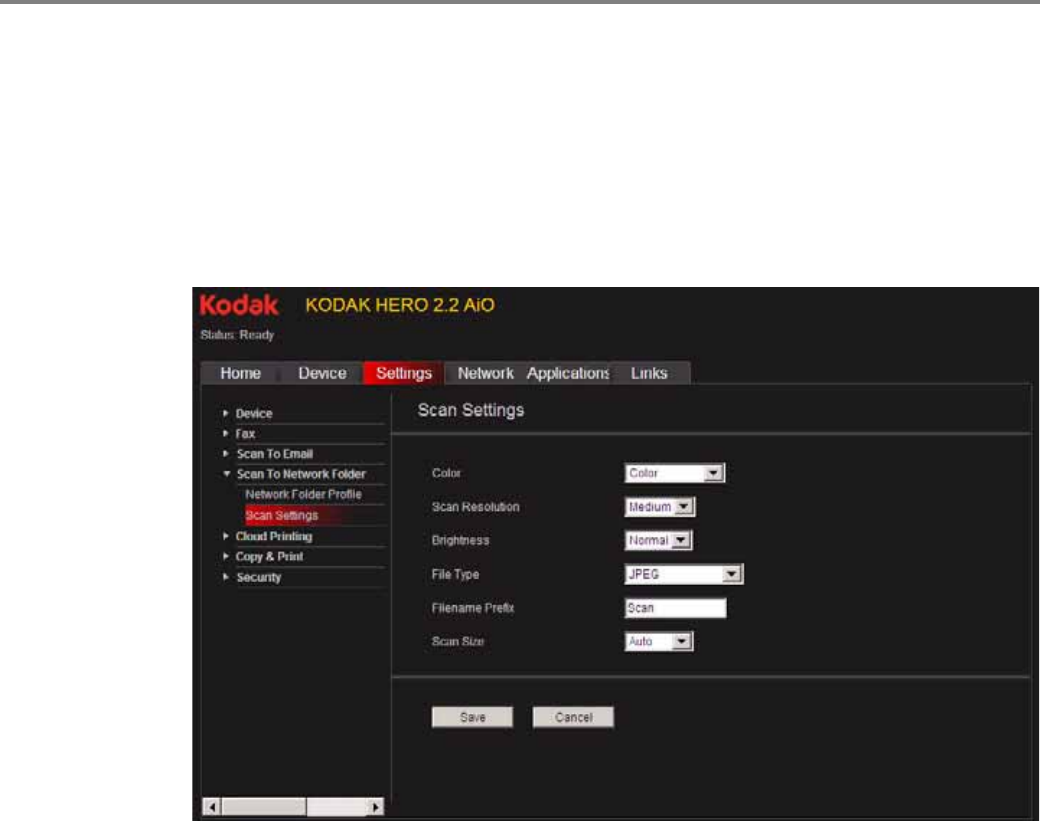The width and height of the screenshot is (1040, 821).
Task: Cancel the scan settings changes
Action: click(573, 717)
